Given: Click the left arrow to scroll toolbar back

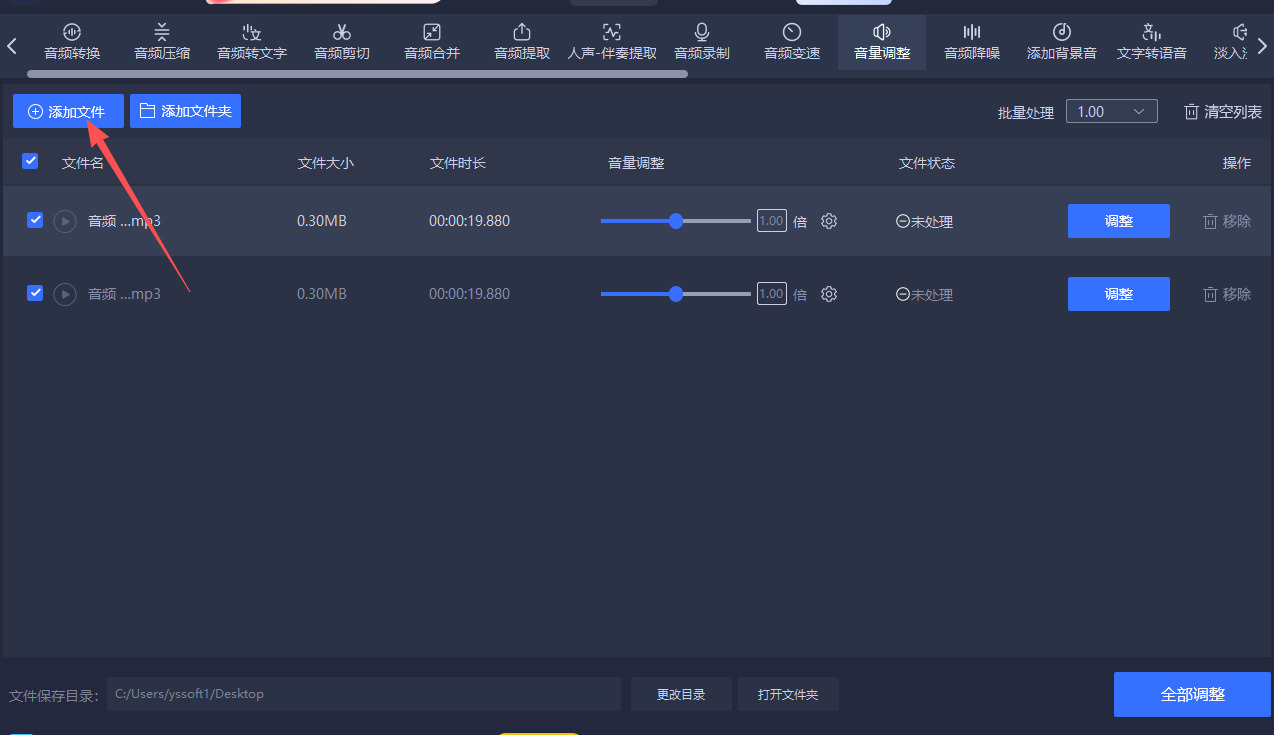Looking at the screenshot, I should (x=12, y=45).
